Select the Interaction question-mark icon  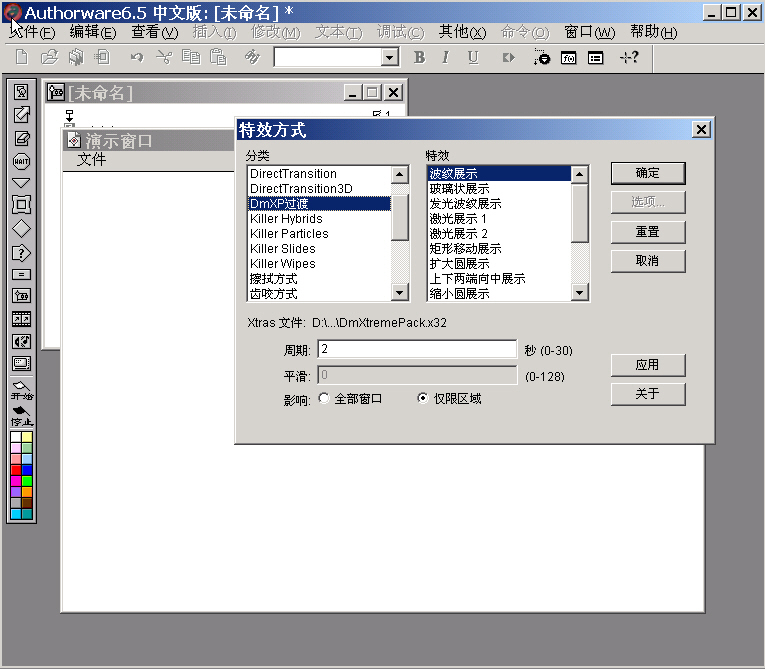point(21,253)
